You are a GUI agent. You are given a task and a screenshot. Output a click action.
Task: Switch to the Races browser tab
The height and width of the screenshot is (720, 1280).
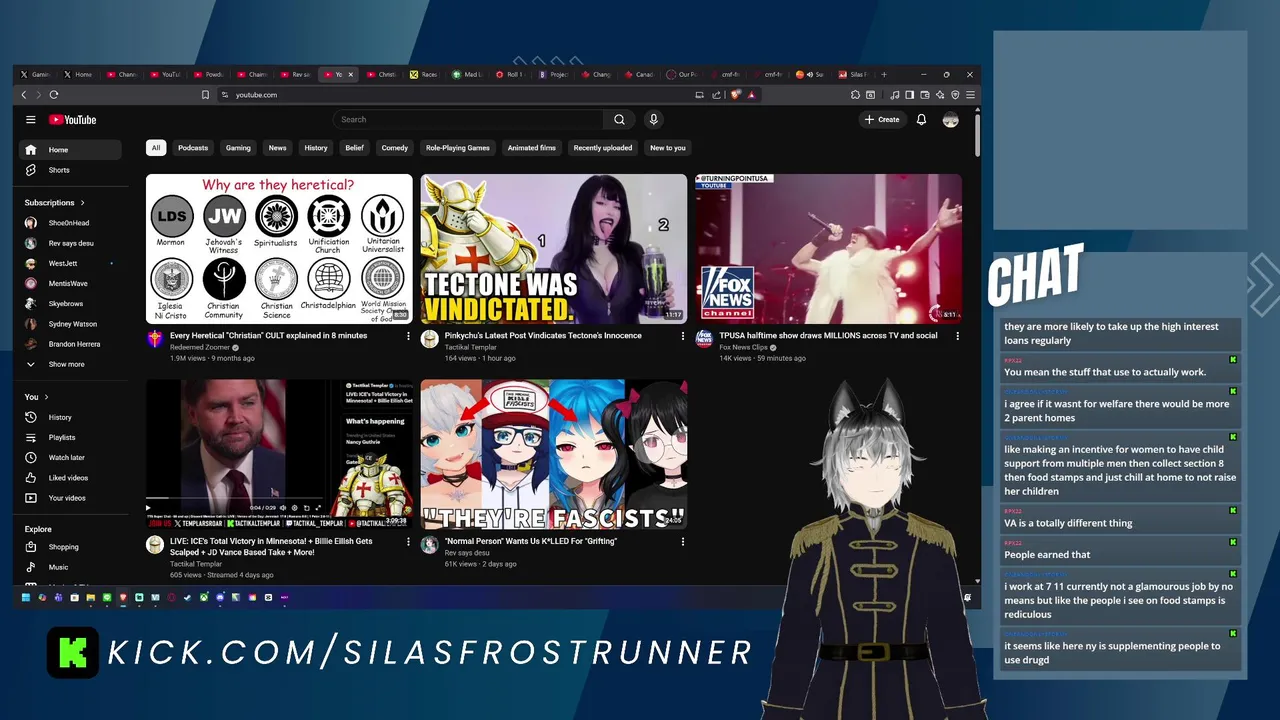point(424,74)
